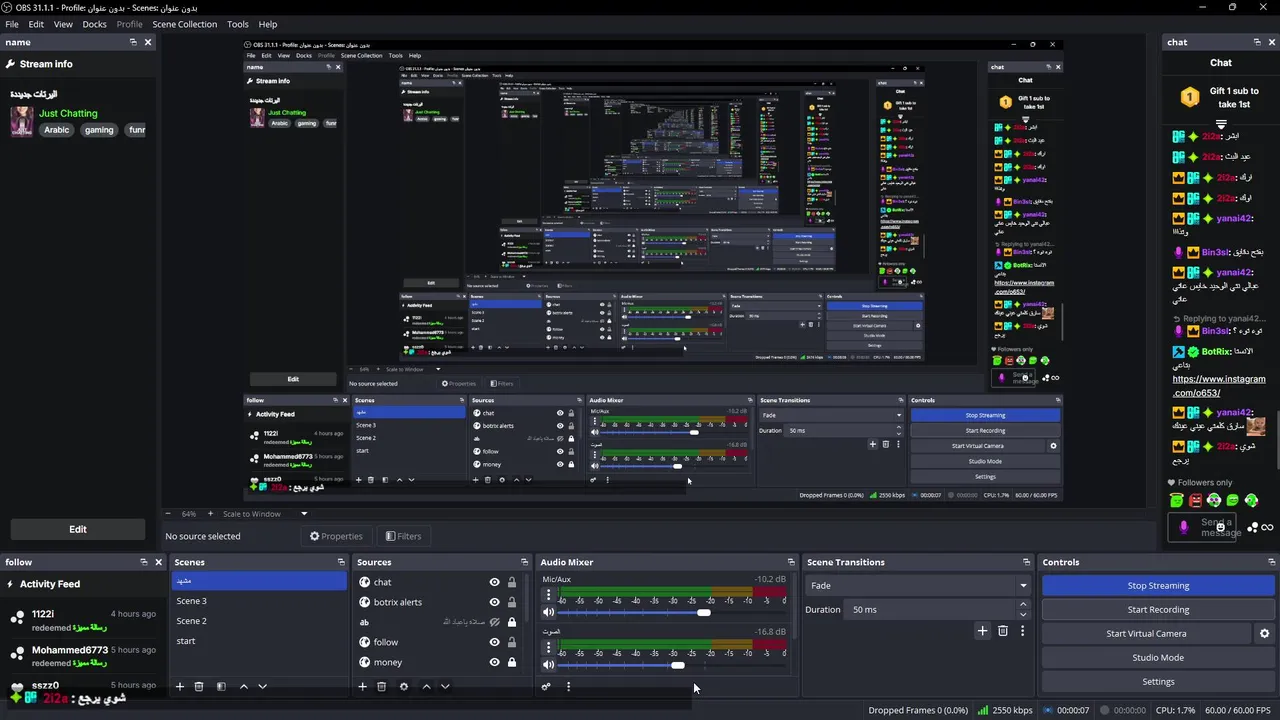Remove selected scene using trash icon
The height and width of the screenshot is (720, 1280).
click(x=198, y=686)
